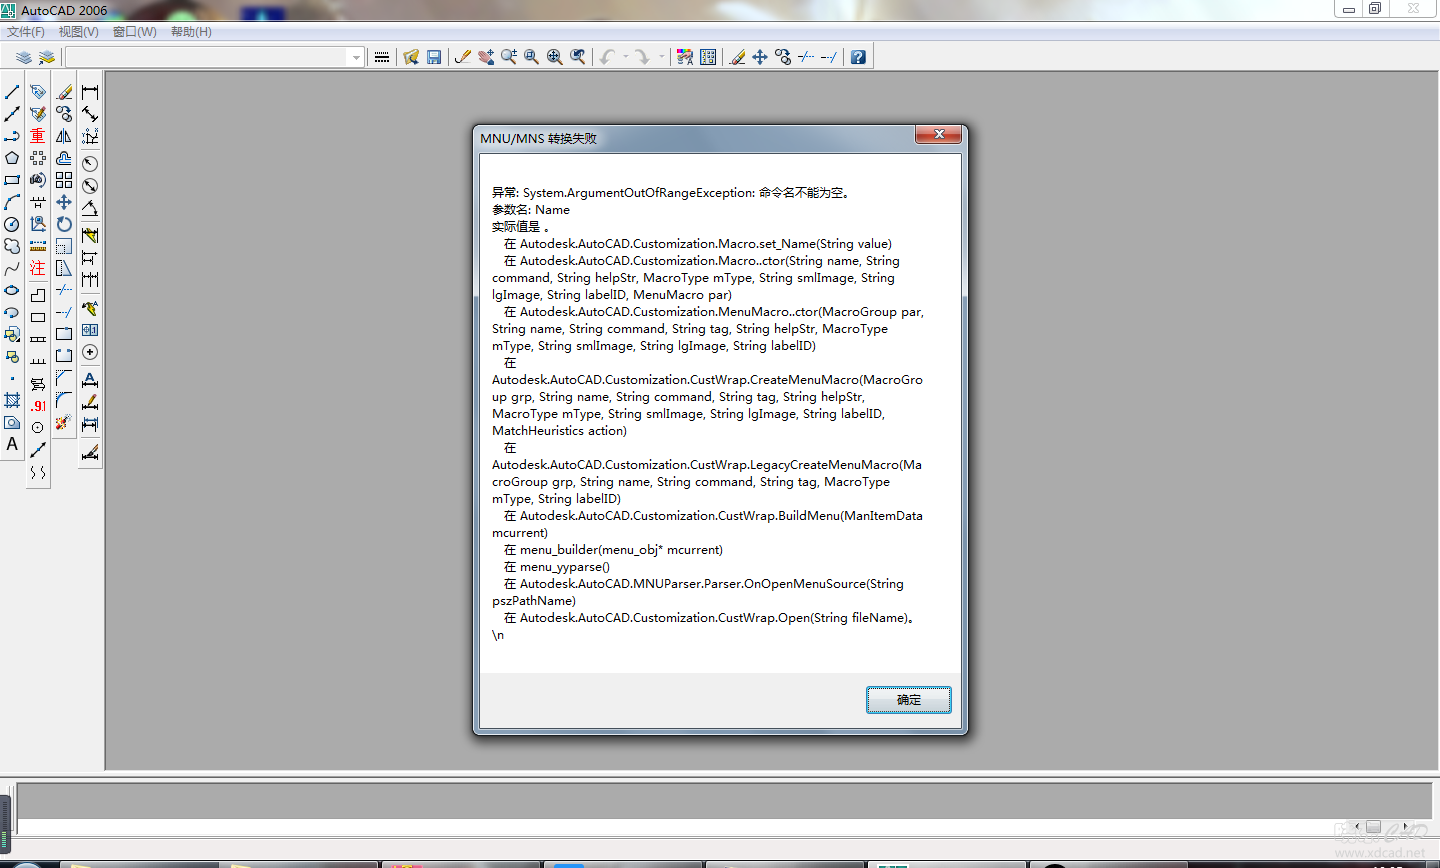Image resolution: width=1440 pixels, height=868 pixels.
Task: Click the red .91 icon
Action: pos(38,406)
